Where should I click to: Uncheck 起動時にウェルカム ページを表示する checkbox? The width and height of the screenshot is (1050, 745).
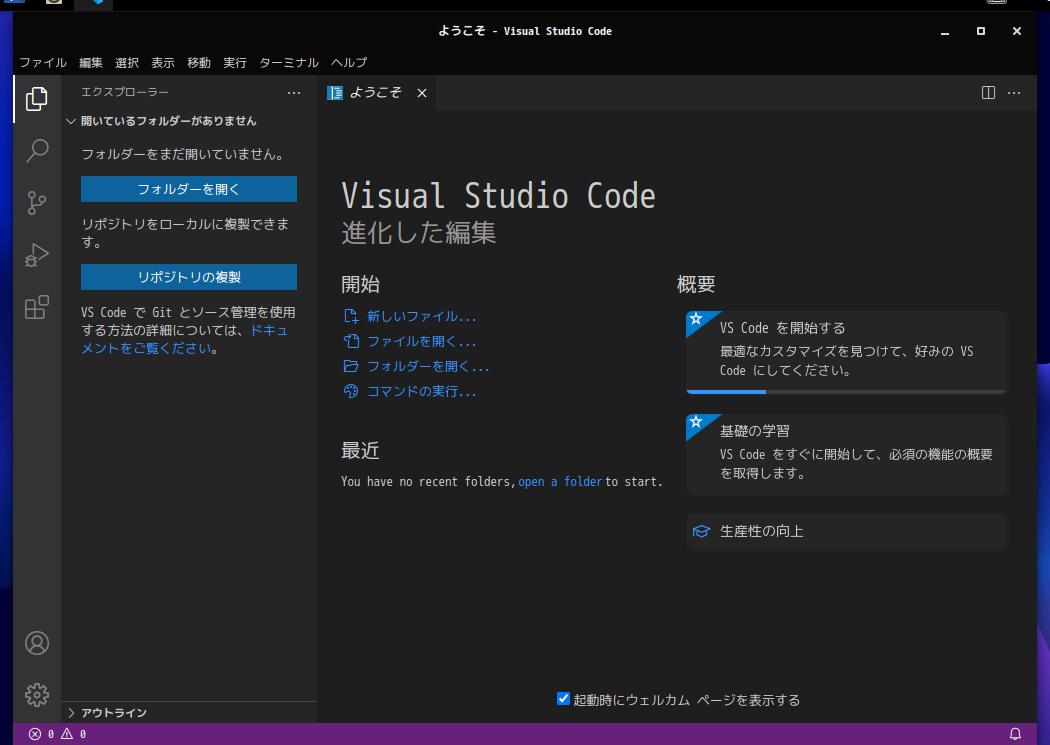tap(563, 699)
